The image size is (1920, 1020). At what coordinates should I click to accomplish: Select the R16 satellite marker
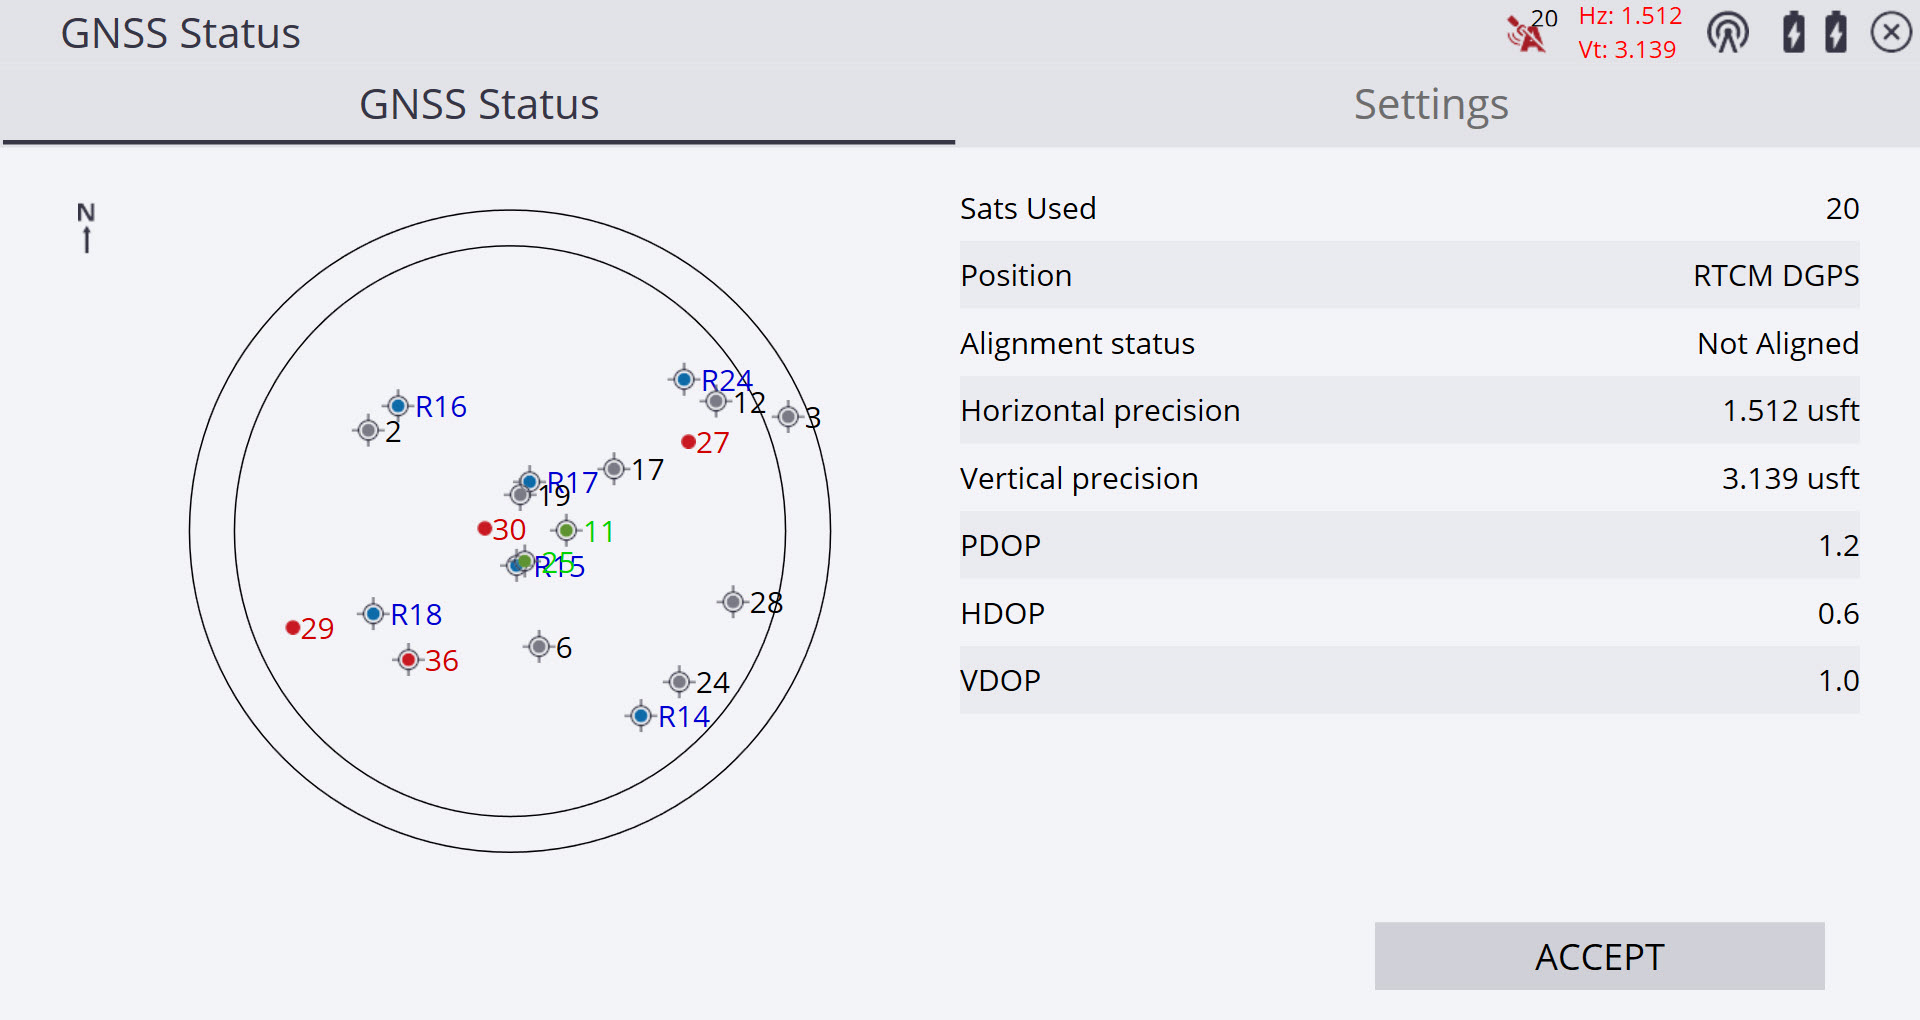pos(398,405)
